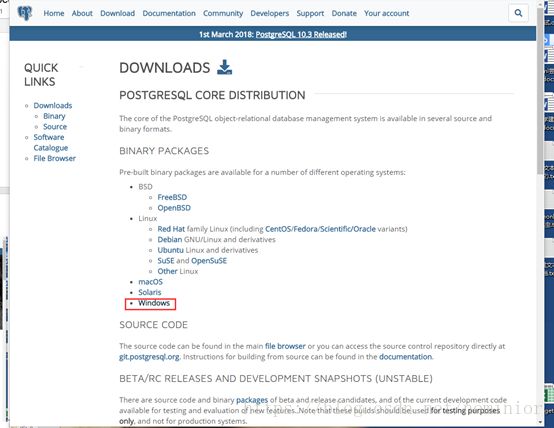Open Your account in the top navigation
Image resolution: width=554 pixels, height=428 pixels.
coord(387,13)
